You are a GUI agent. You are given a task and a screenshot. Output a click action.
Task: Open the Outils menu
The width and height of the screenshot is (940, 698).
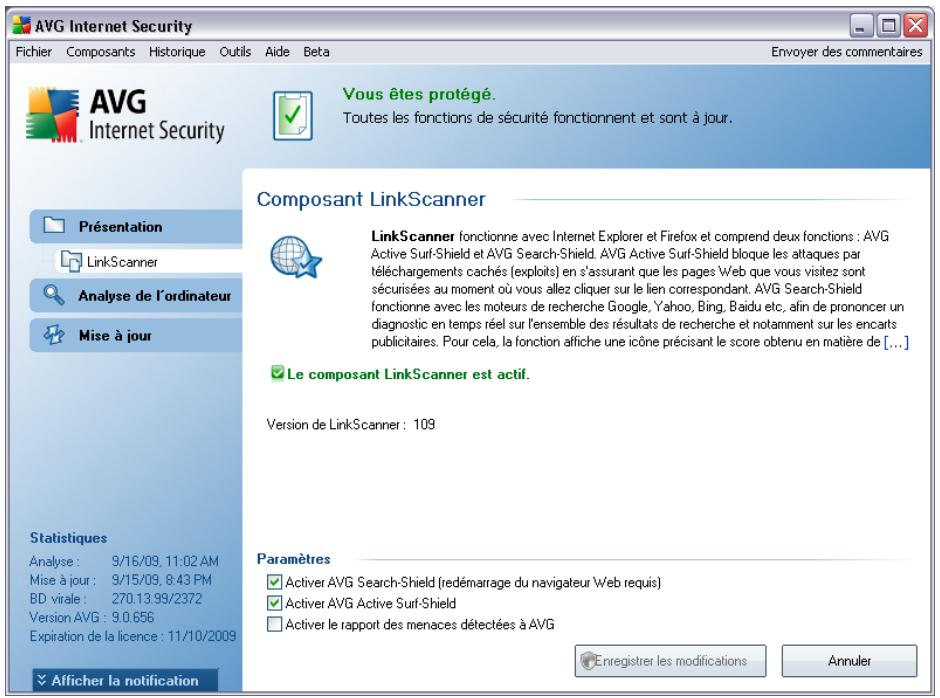coord(235,52)
